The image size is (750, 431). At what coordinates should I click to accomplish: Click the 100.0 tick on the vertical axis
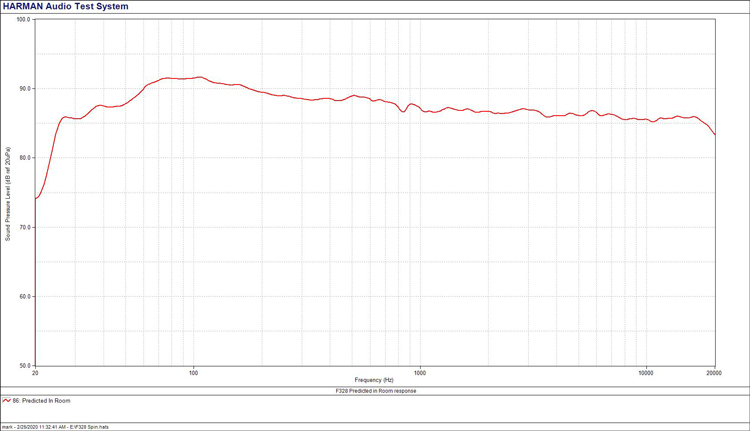[x=24, y=19]
